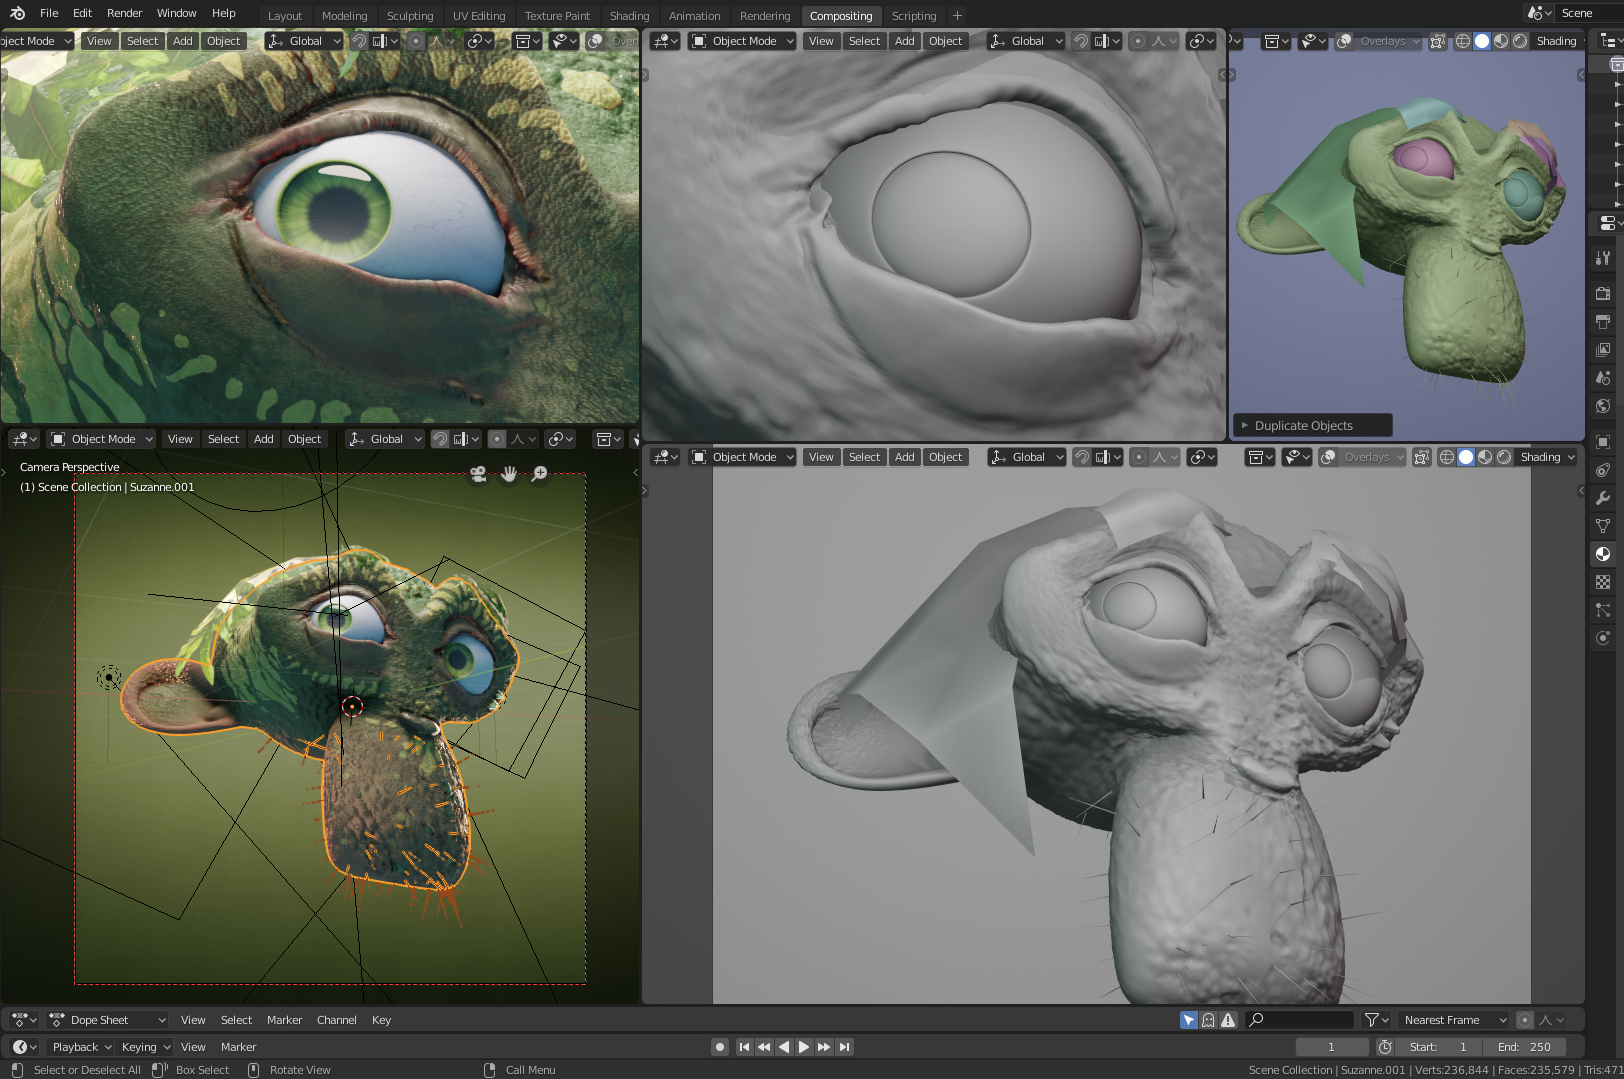Screen dimensions: 1624x1079
Task: Enable wireframe shading in top-right viewport
Action: tap(1463, 41)
